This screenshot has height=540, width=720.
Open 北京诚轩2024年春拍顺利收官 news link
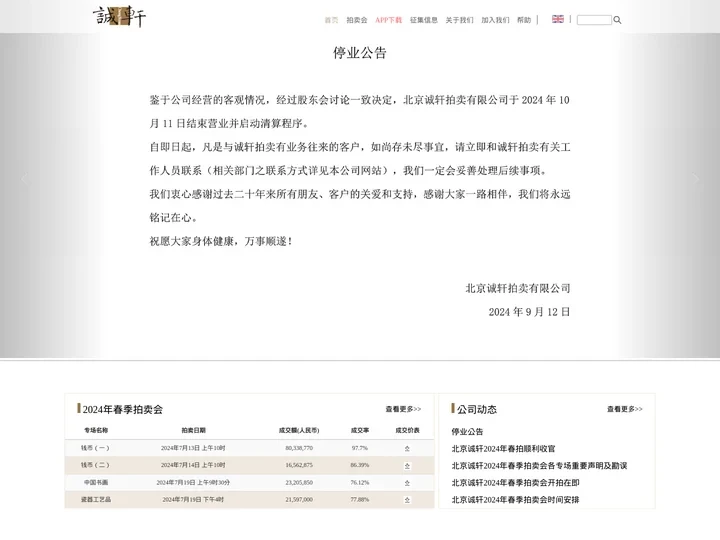(x=503, y=449)
